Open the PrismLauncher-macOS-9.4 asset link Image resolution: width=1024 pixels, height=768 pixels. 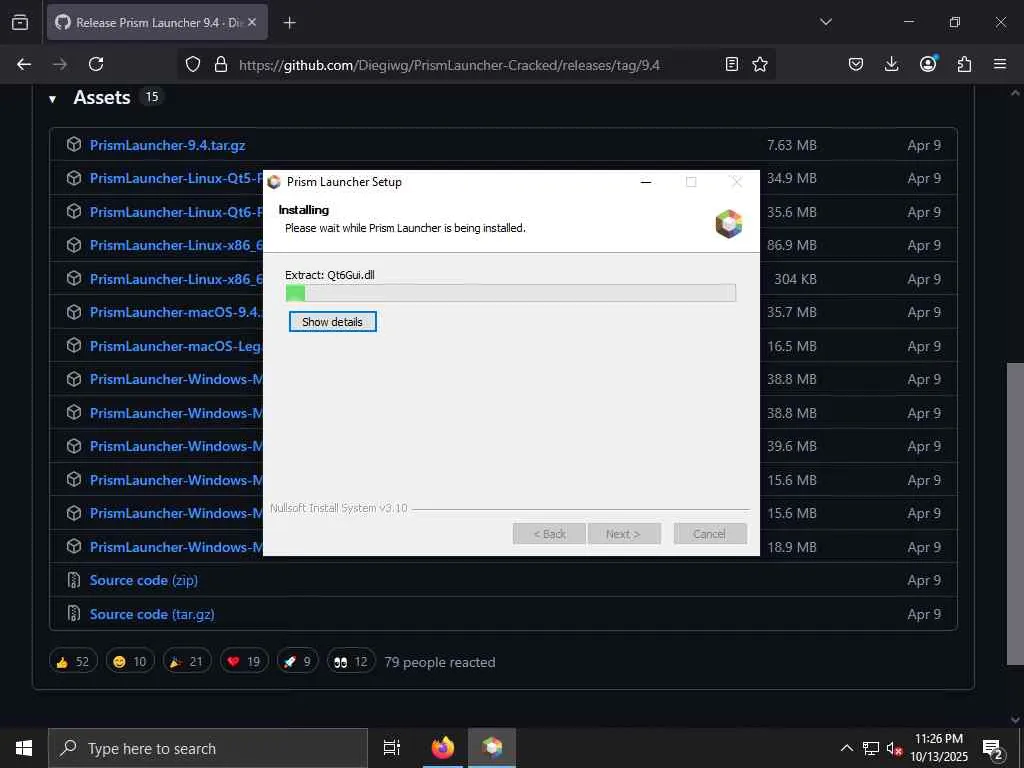[176, 312]
